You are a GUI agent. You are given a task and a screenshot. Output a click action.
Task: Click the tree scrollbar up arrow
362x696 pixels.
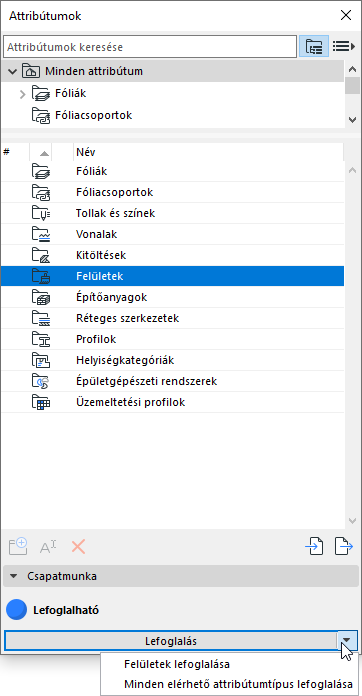pos(352,69)
